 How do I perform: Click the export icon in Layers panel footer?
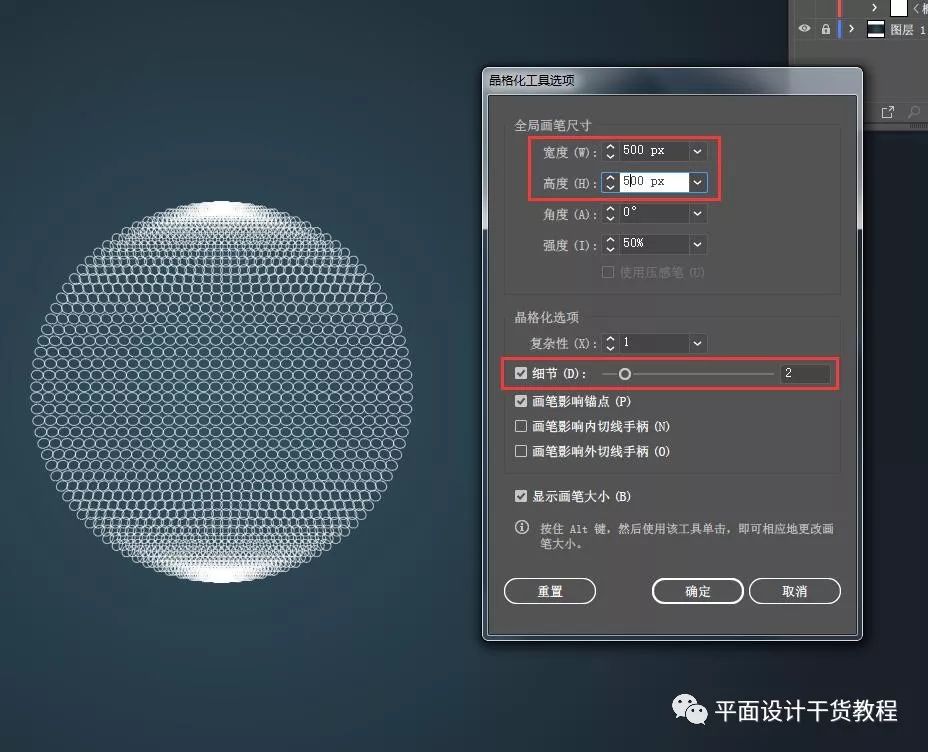pyautogui.click(x=887, y=112)
